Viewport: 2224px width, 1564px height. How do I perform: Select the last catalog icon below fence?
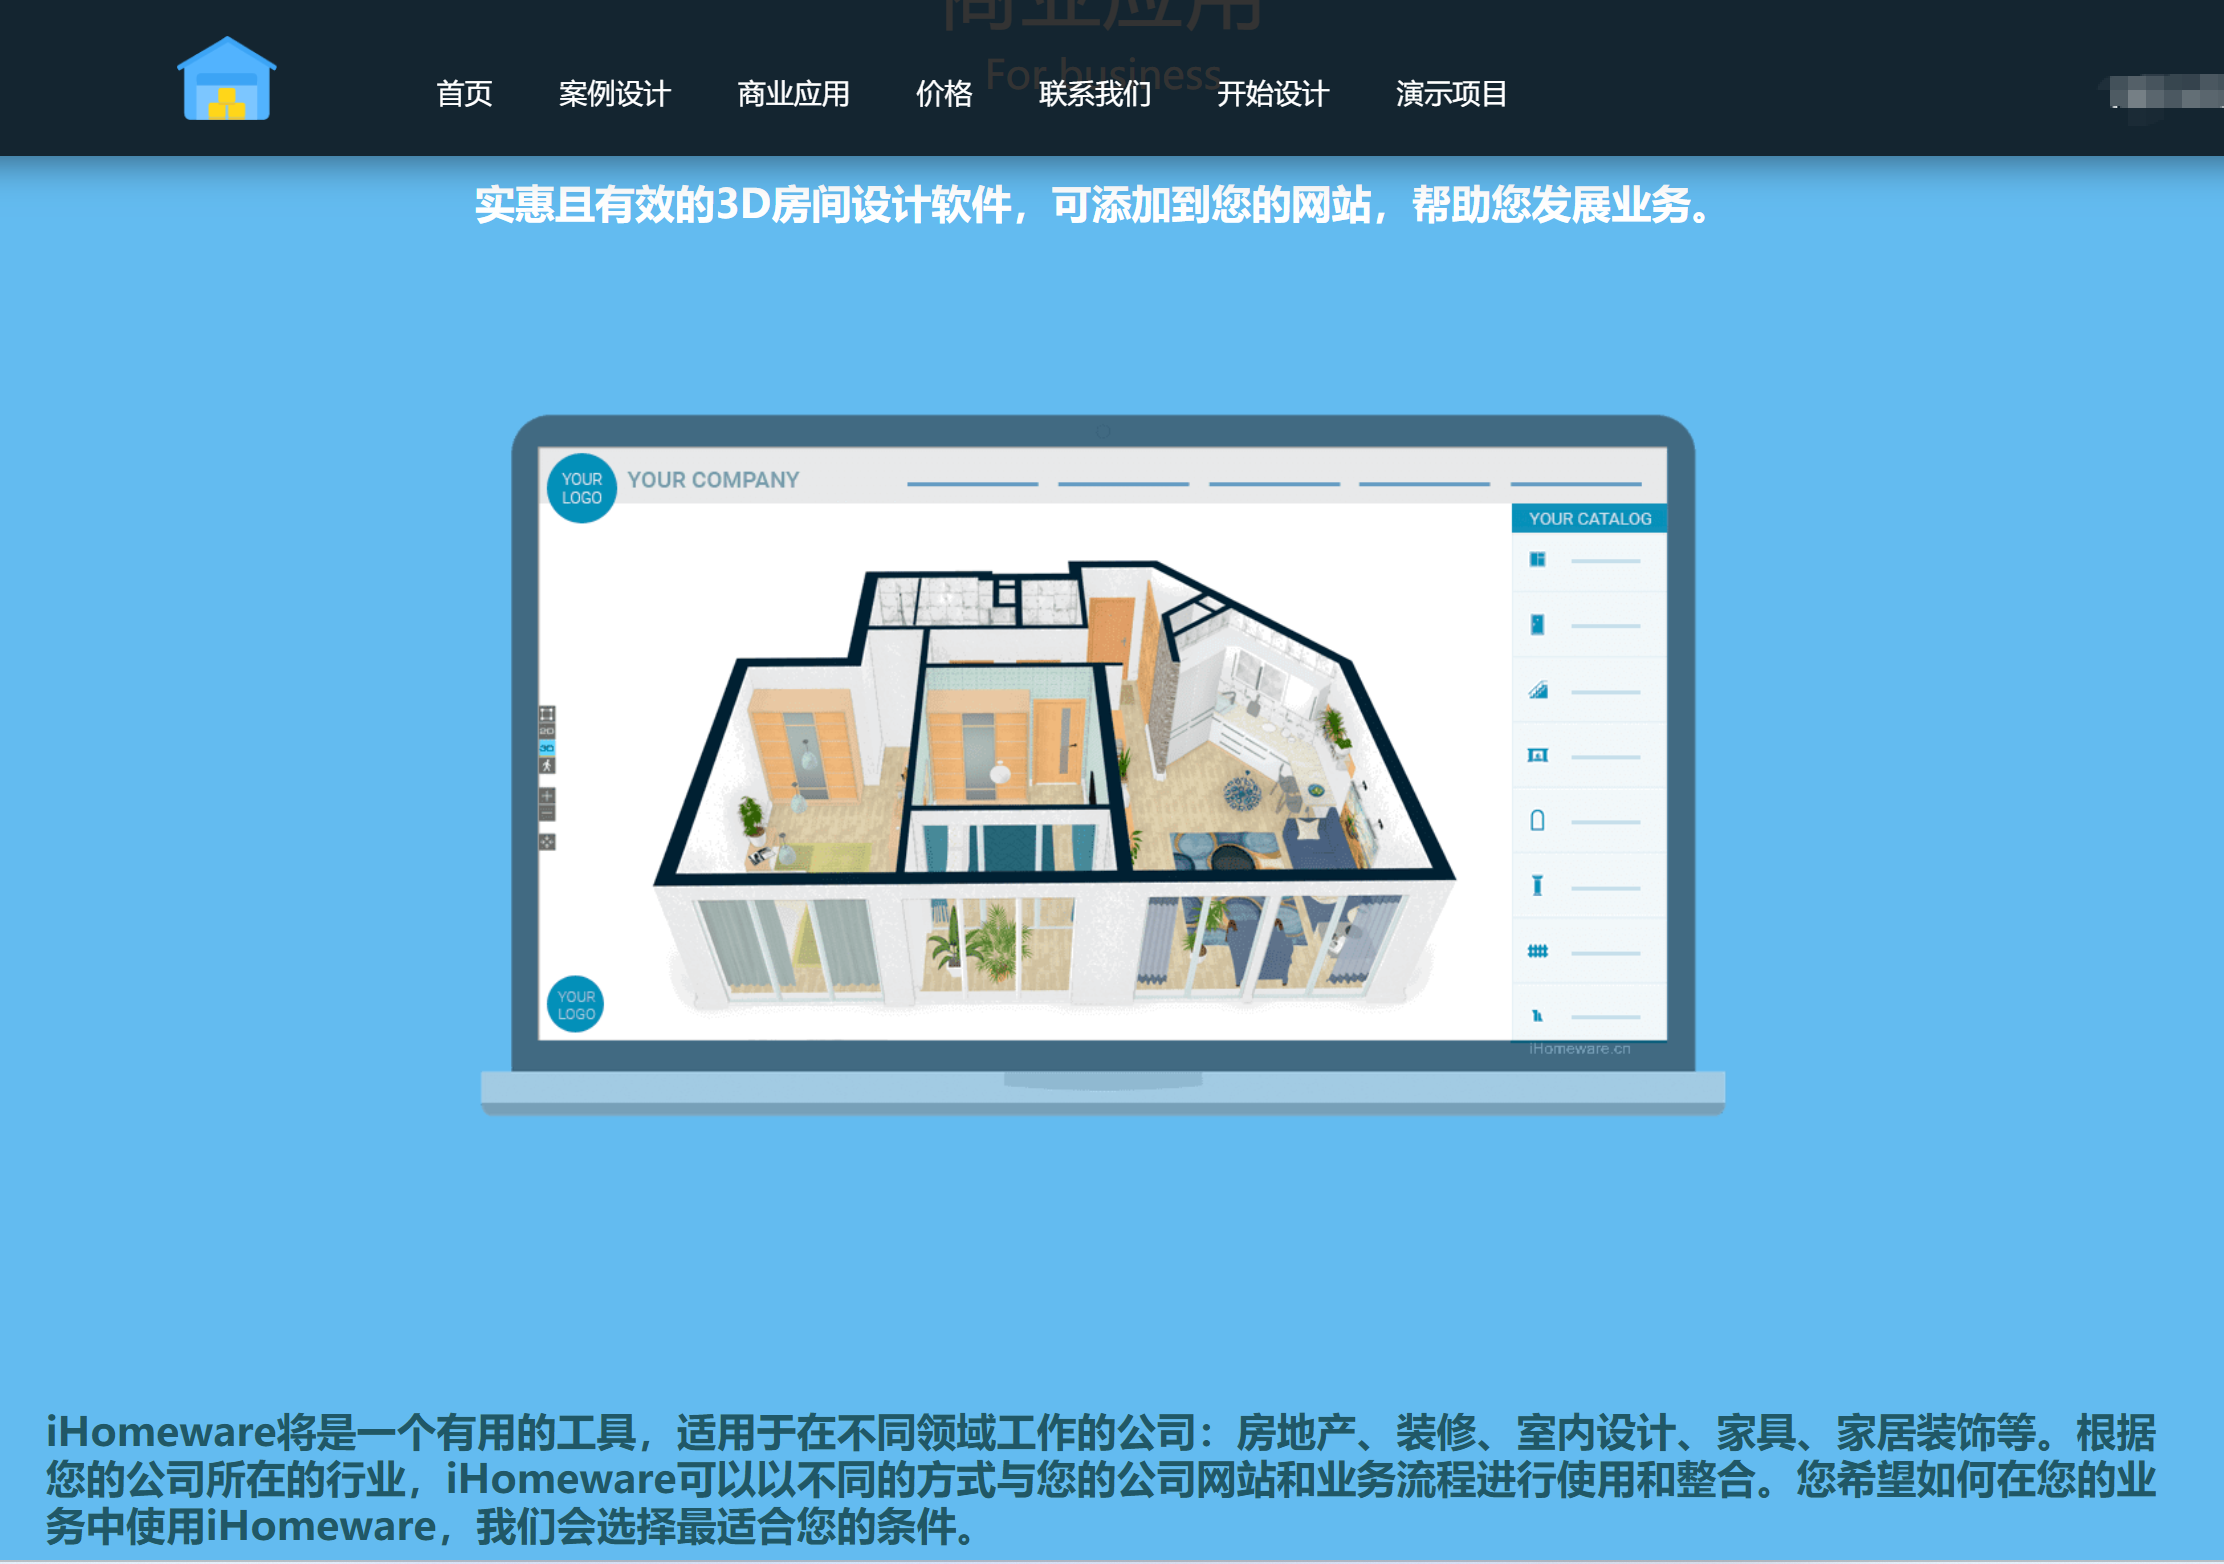pyautogui.click(x=1538, y=1016)
